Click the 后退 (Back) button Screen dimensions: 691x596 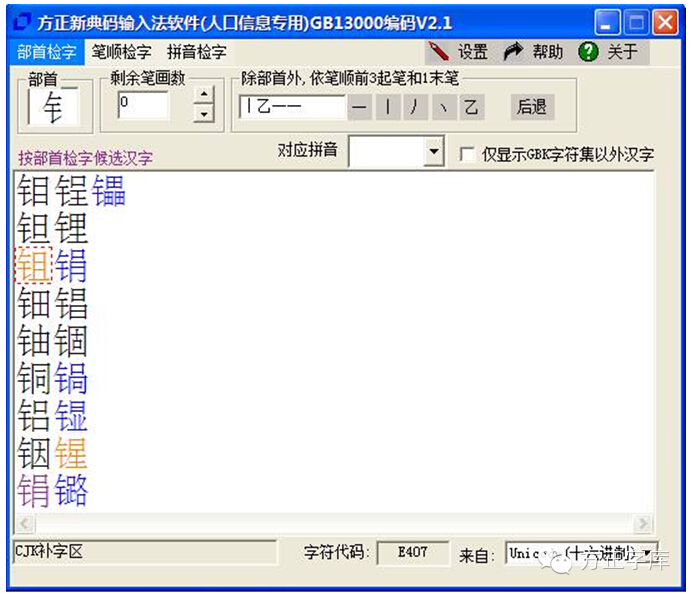(x=531, y=107)
